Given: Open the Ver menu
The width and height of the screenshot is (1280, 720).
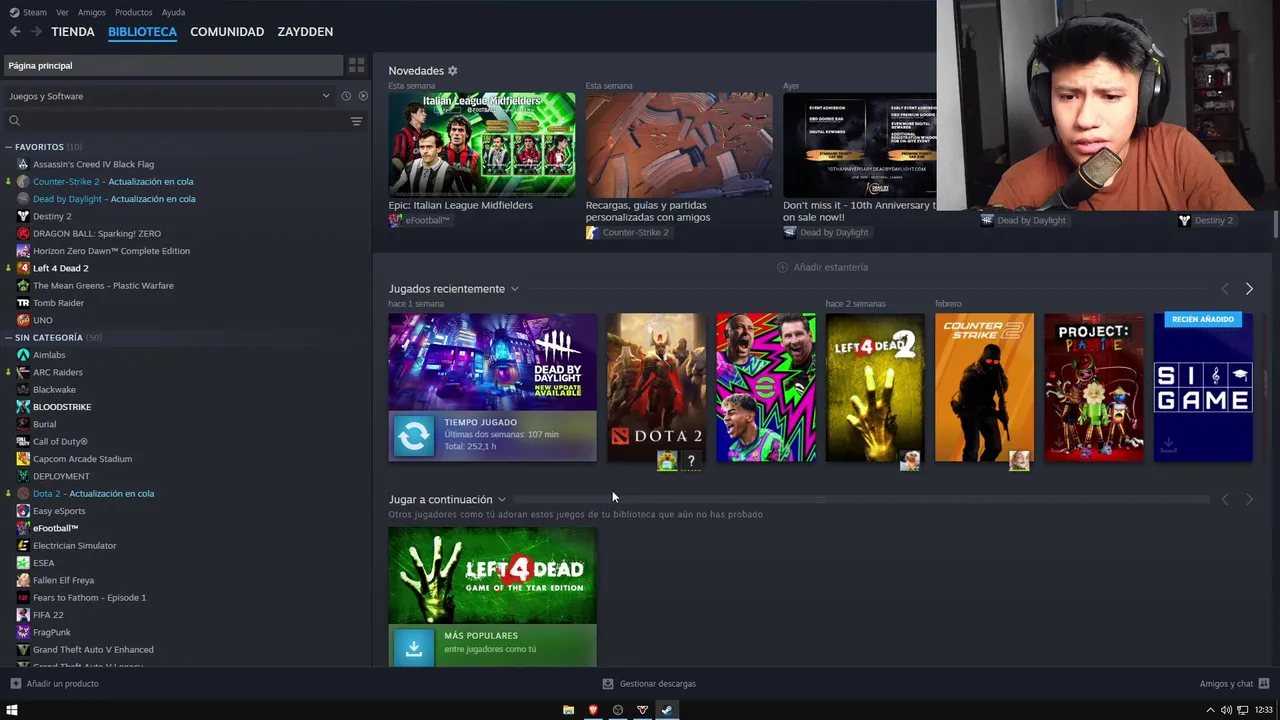Looking at the screenshot, I should 62,12.
